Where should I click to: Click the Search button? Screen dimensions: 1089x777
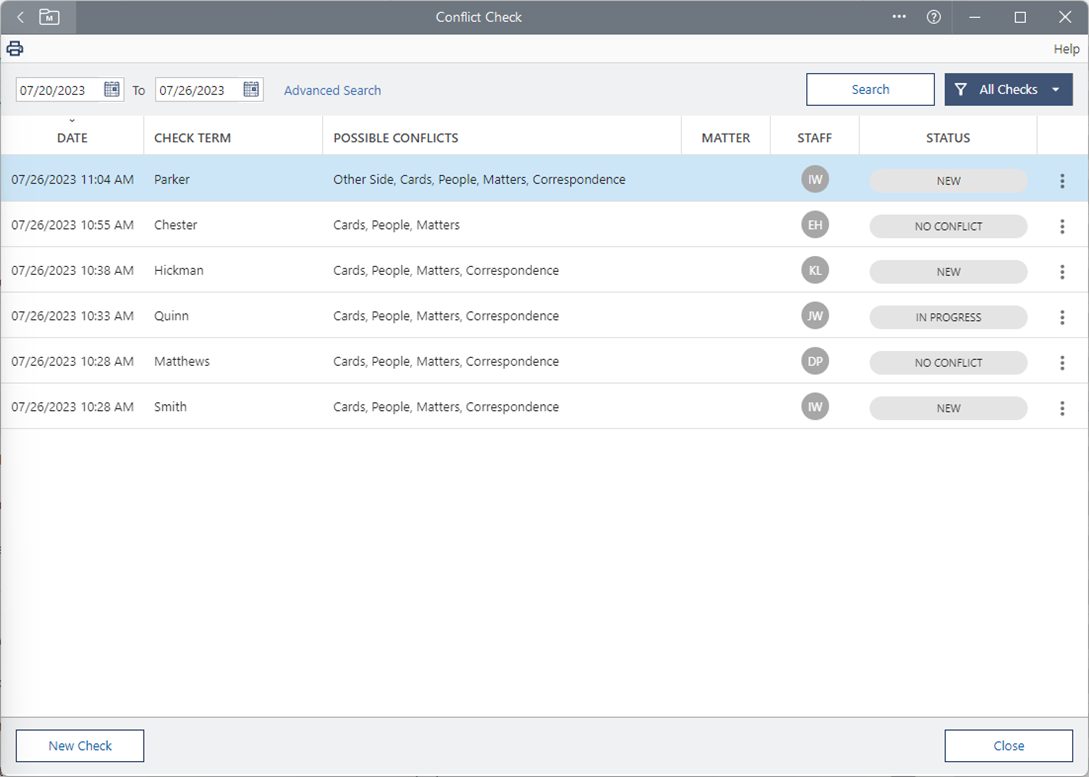[870, 90]
